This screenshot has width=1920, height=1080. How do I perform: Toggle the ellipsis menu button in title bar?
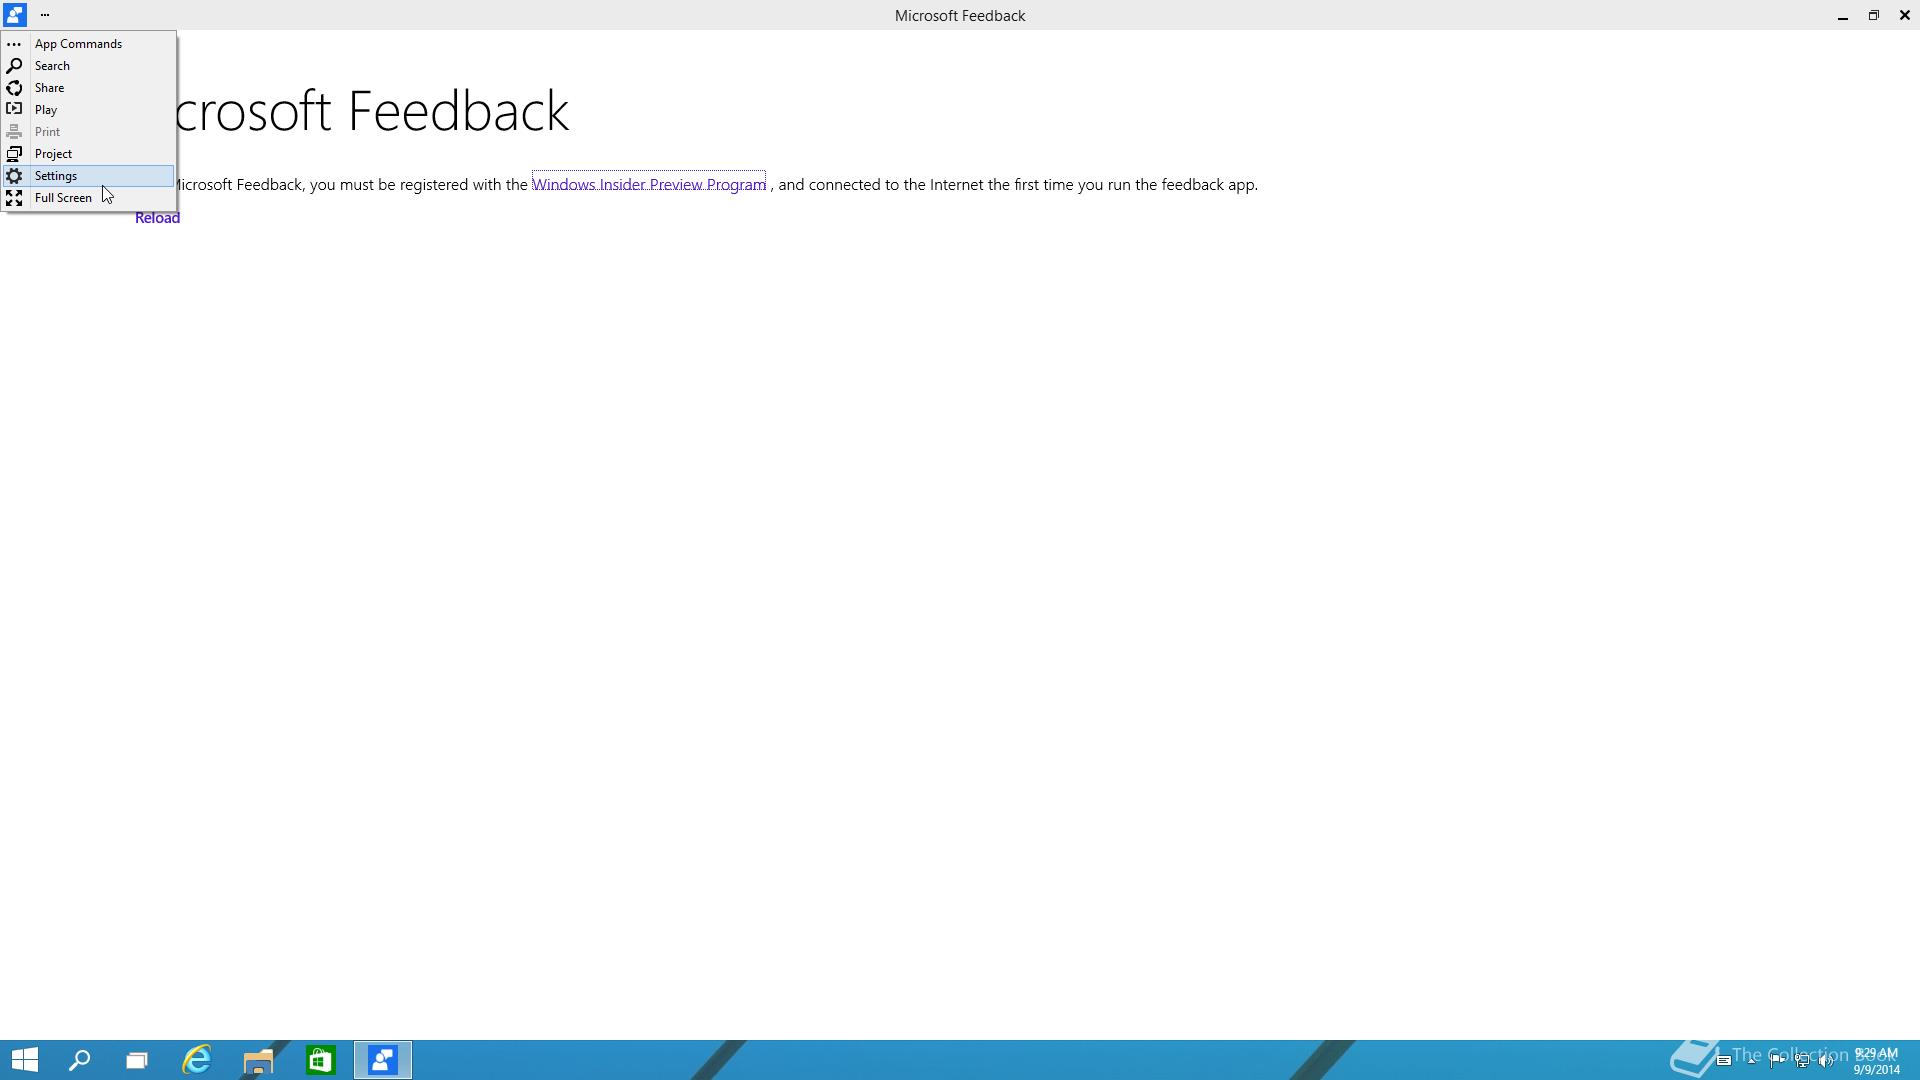(45, 15)
